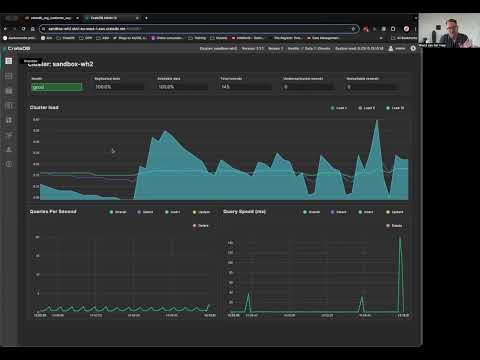Open the CrateDB bookmarks folder
480x360 pixels.
[66, 38]
